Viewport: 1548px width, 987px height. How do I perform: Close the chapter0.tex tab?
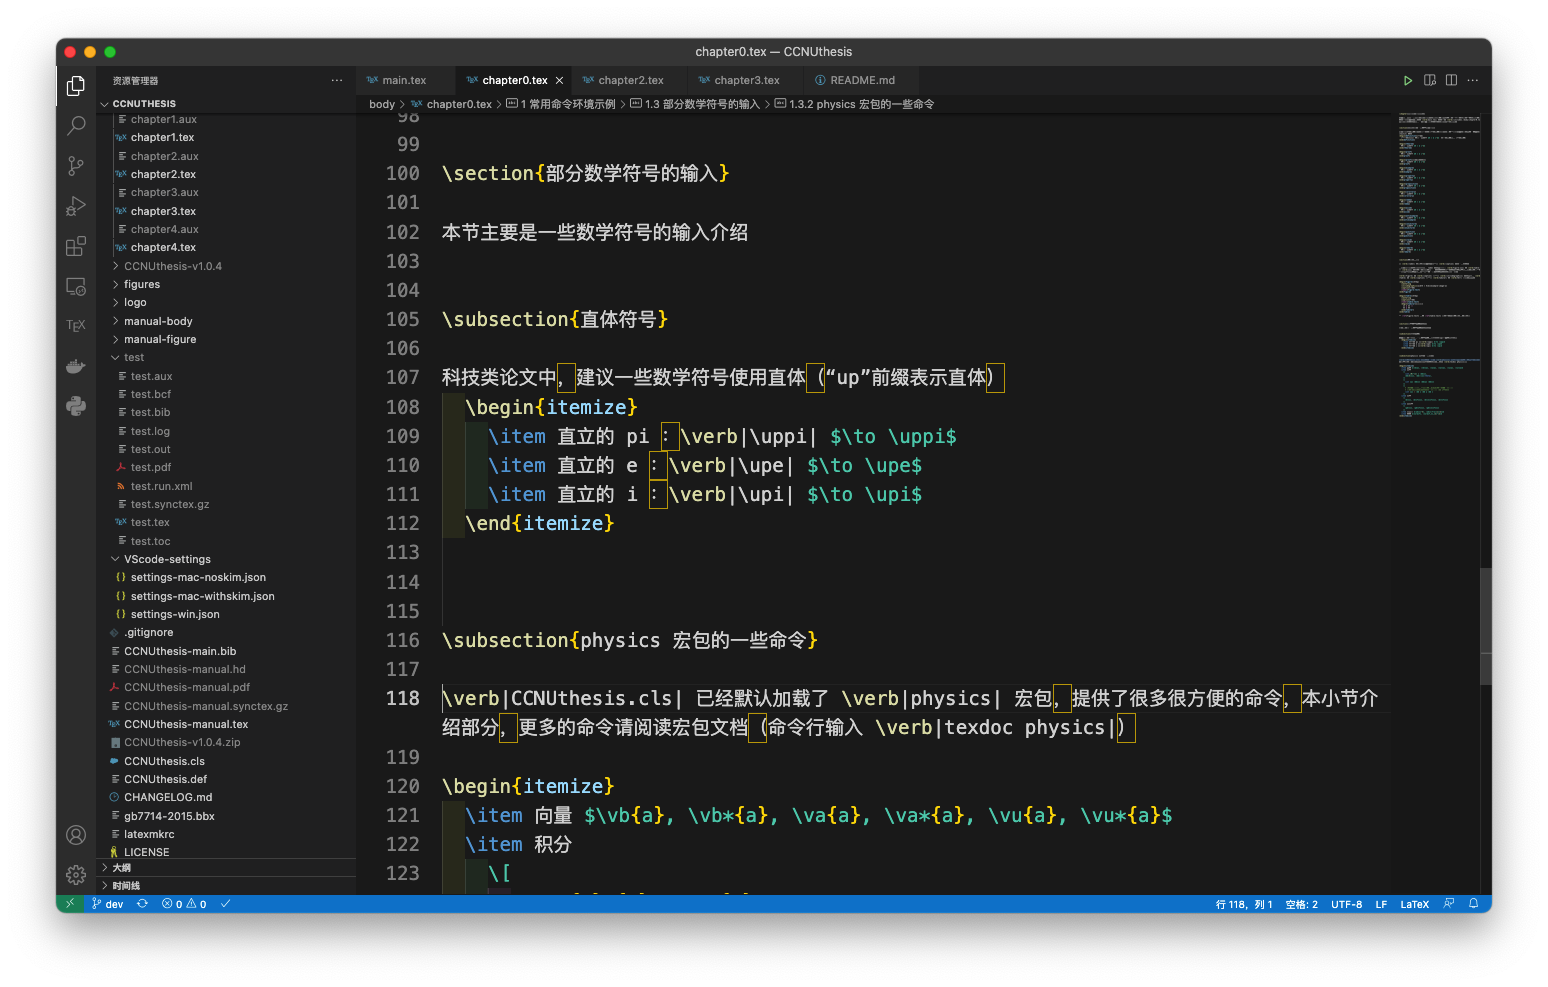[x=560, y=81]
